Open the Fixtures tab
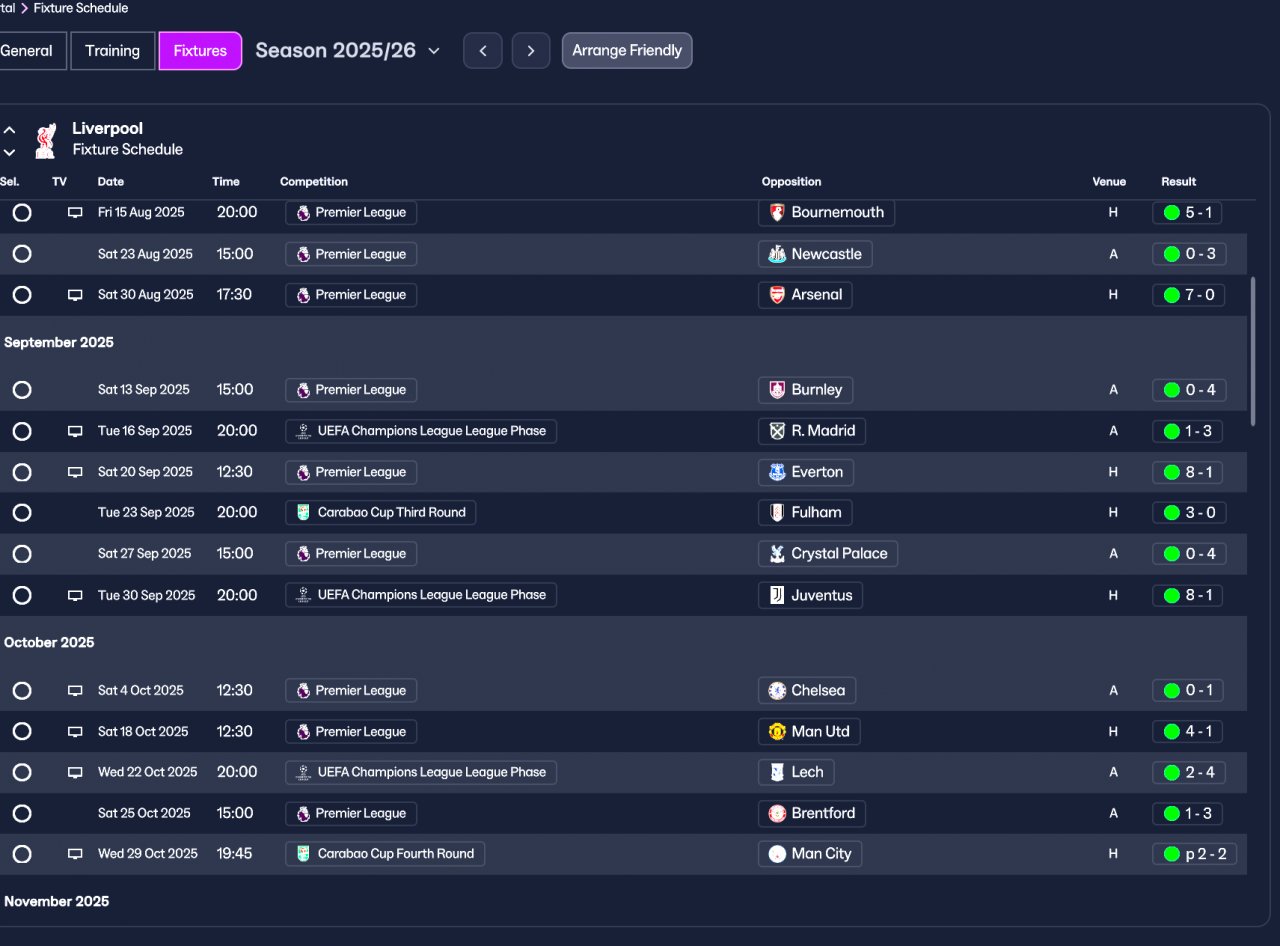Screen dimensions: 1280x946 click(200, 51)
